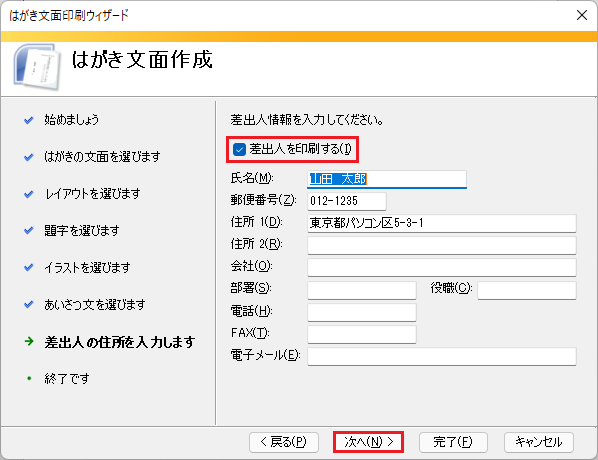Click the 住所 2 address field
Image resolution: width=598 pixels, height=460 pixels.
[442, 245]
